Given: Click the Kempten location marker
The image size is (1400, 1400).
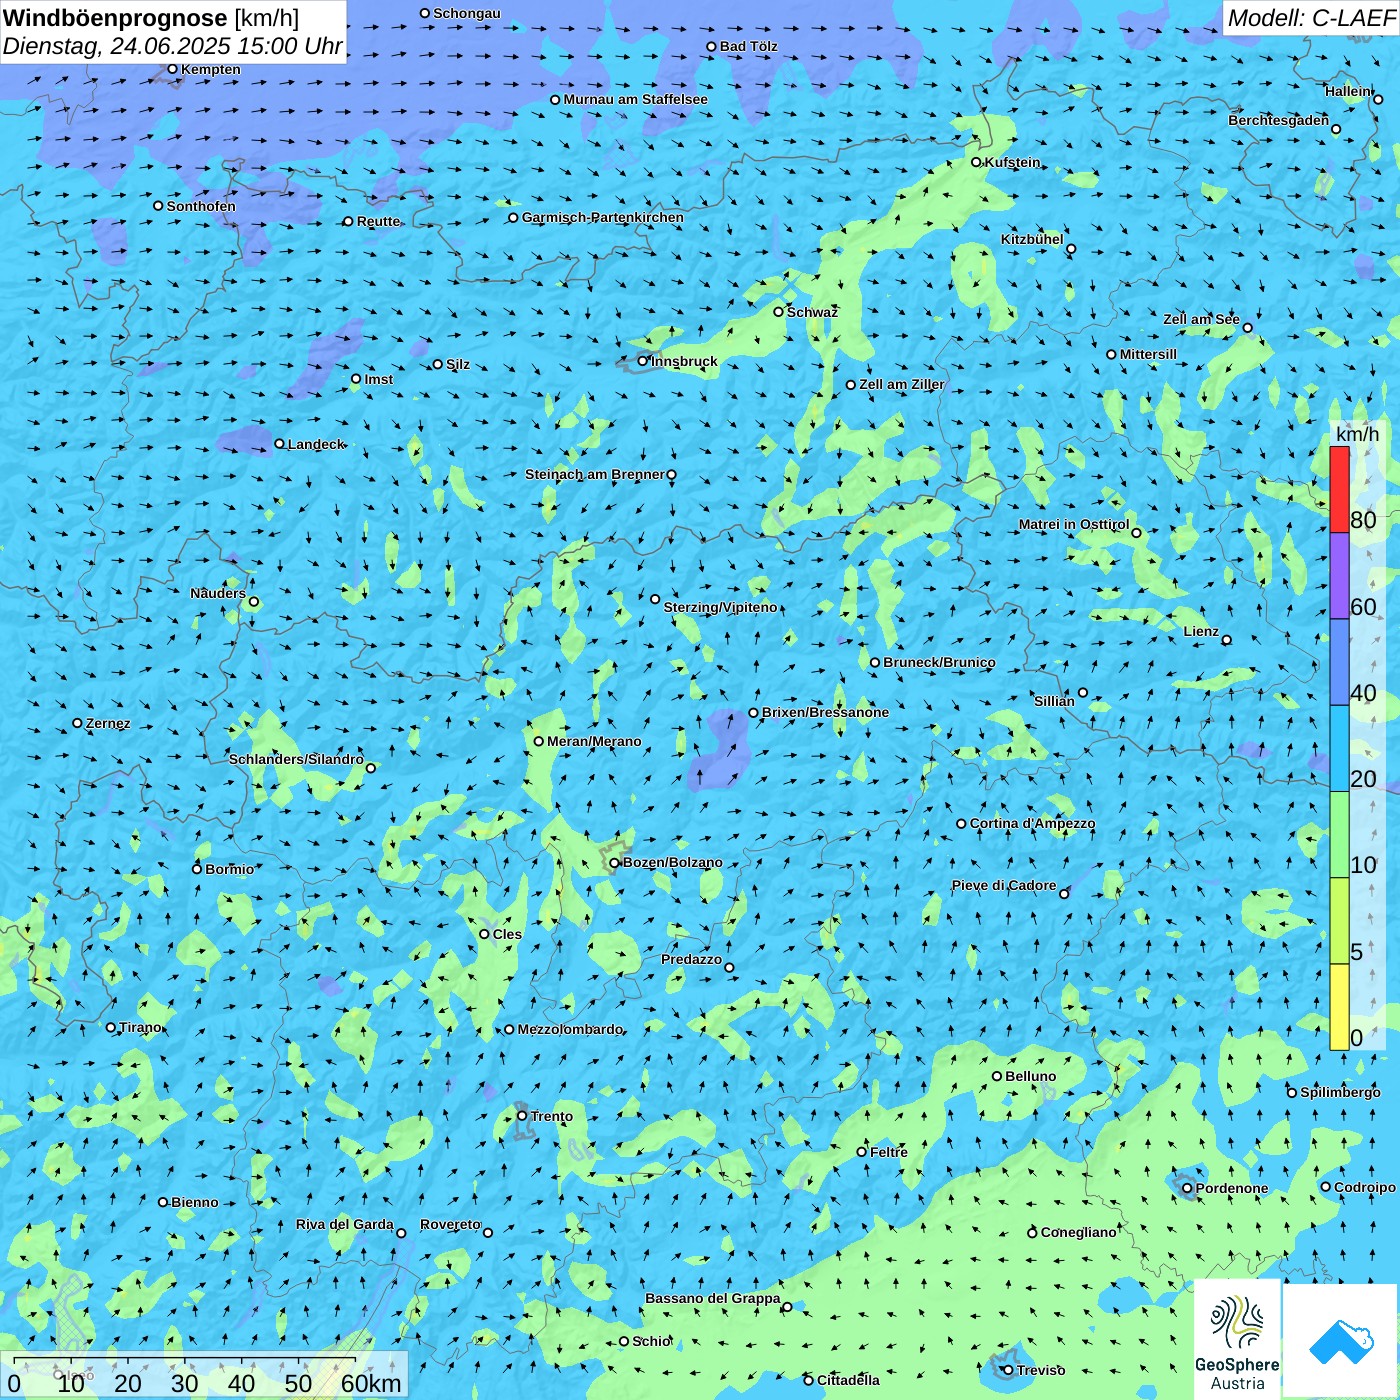Looking at the screenshot, I should [x=173, y=69].
